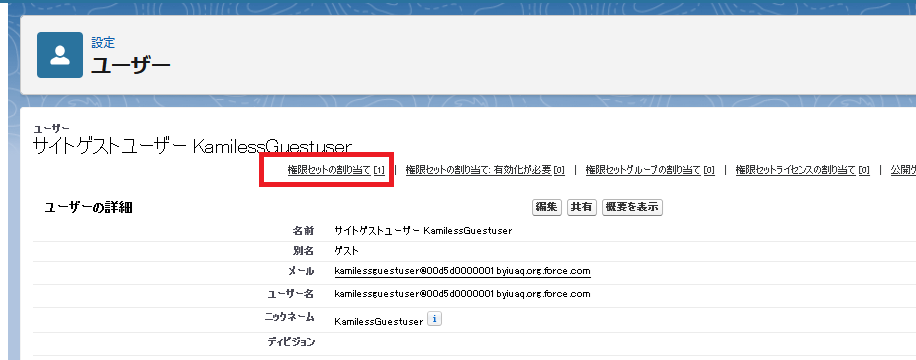Select the KamilessGuestuser nickname value
Screen dimensions: 916x360
[379, 321]
